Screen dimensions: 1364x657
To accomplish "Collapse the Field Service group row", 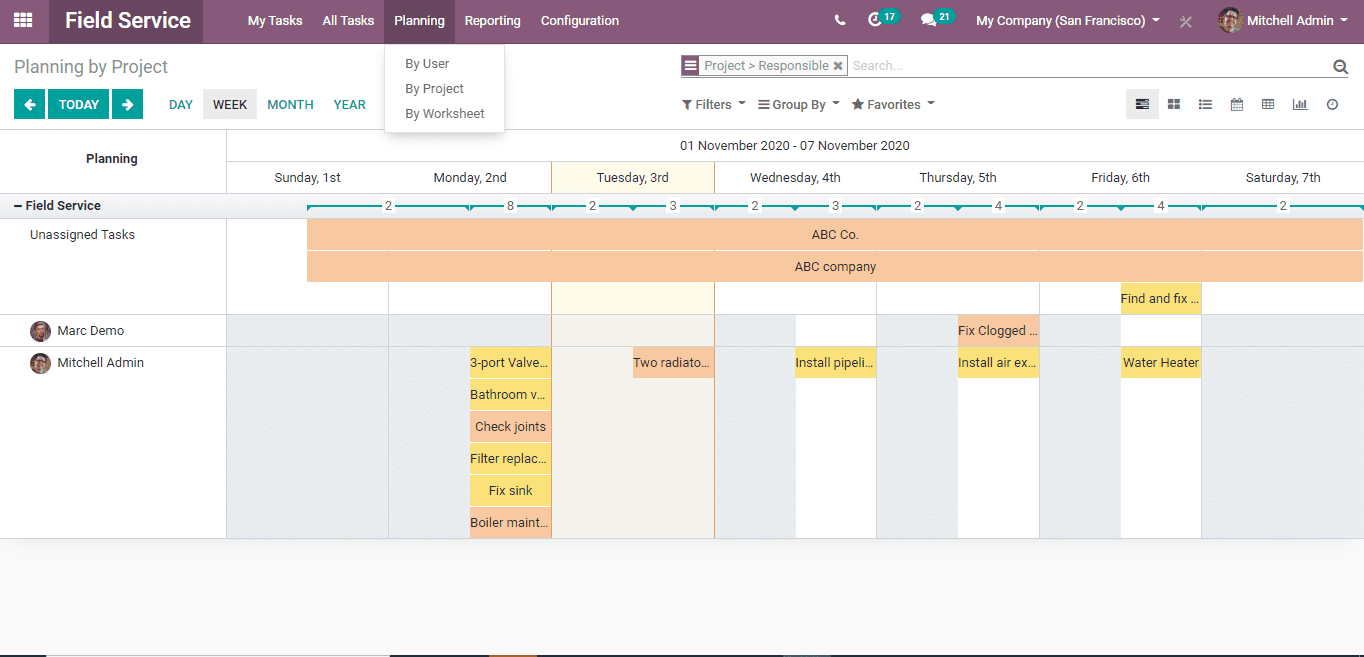I will (x=57, y=206).
